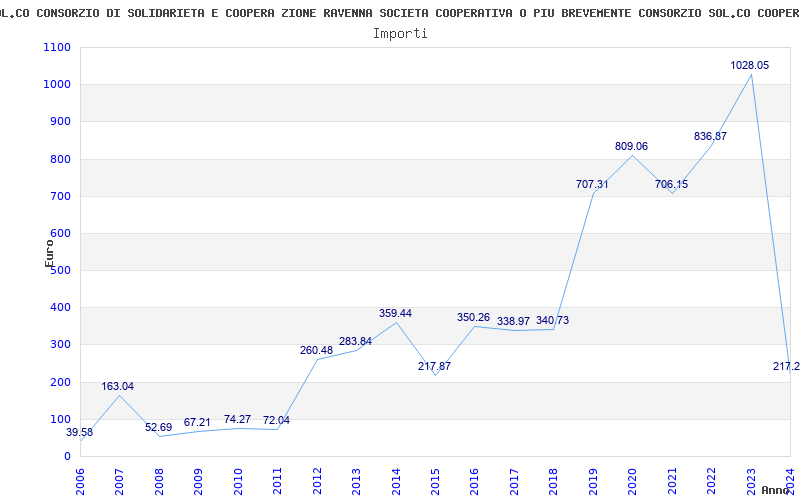Viewport: 800px width, 500px height.
Task: Click the 52.69 data label
Action: click(x=158, y=428)
